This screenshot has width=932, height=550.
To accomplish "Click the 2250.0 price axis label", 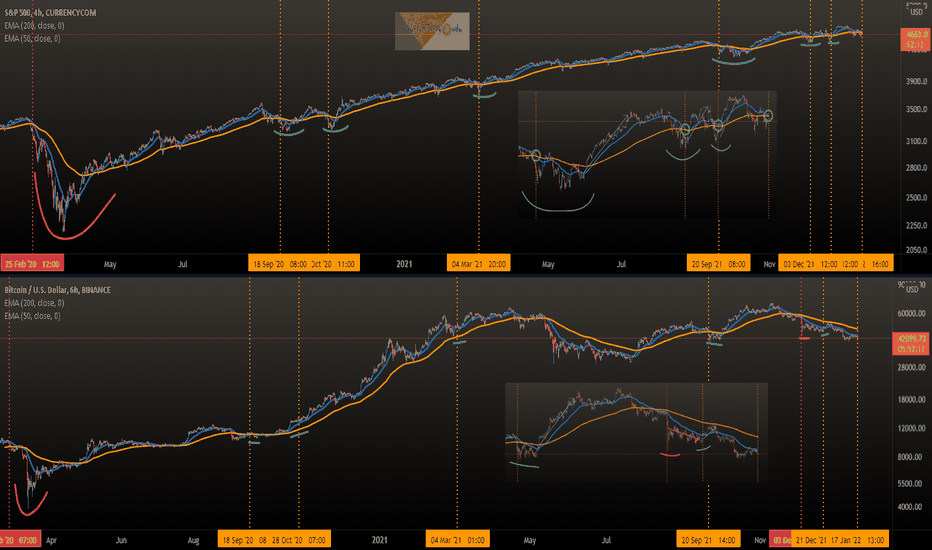I will pyautogui.click(x=916, y=225).
